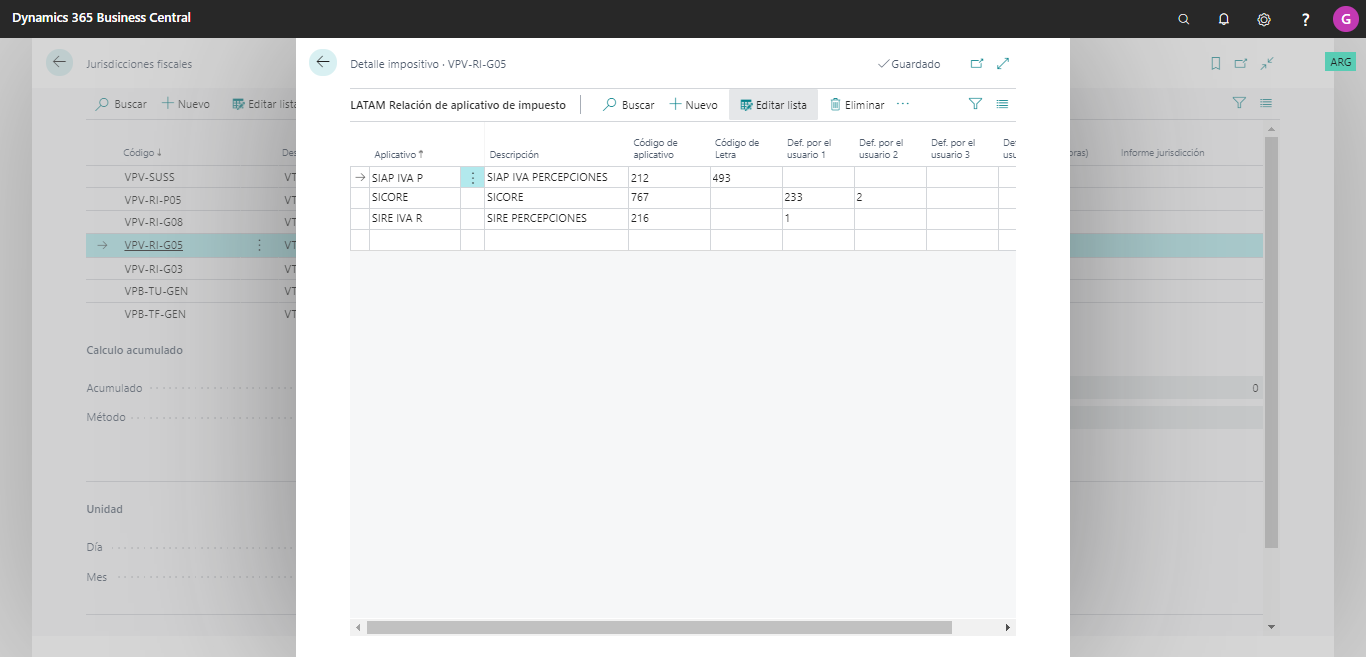Select the SICORE aplicativo cell
The height and width of the screenshot is (657, 1366).
(x=415, y=197)
